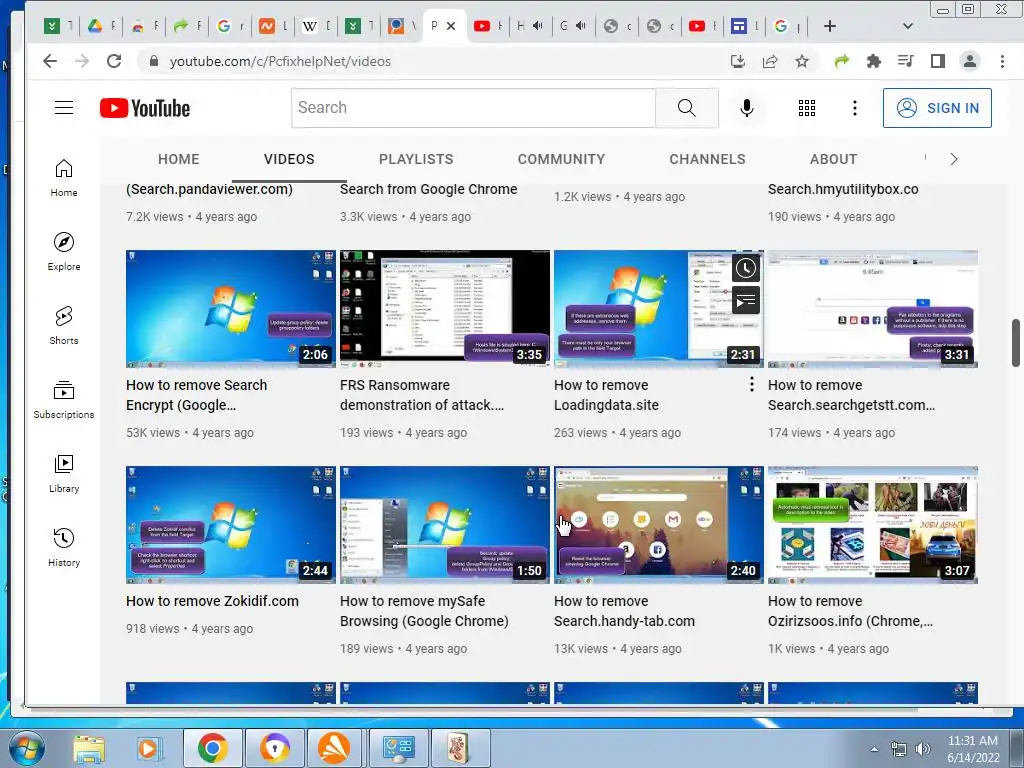The width and height of the screenshot is (1024, 768).
Task: Open Chrome three-dot menu
Action: tap(1002, 61)
